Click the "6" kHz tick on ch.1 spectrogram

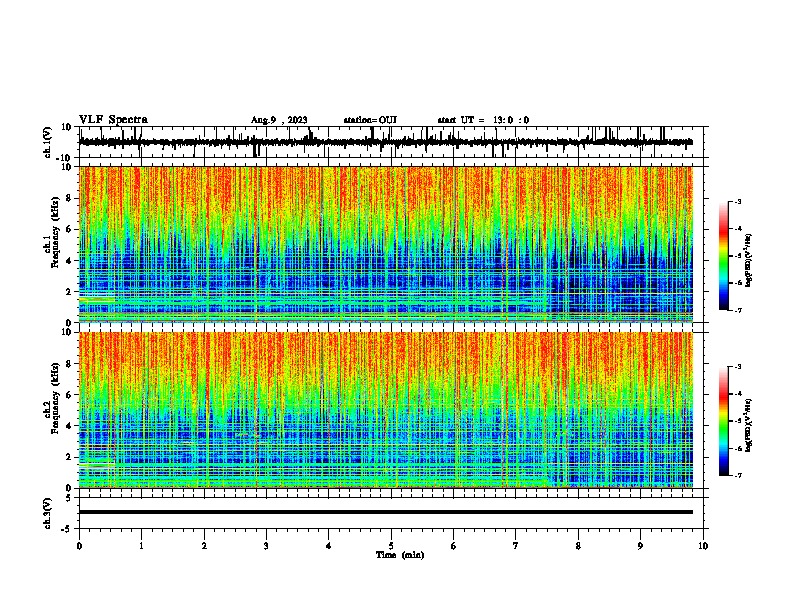click(x=69, y=229)
